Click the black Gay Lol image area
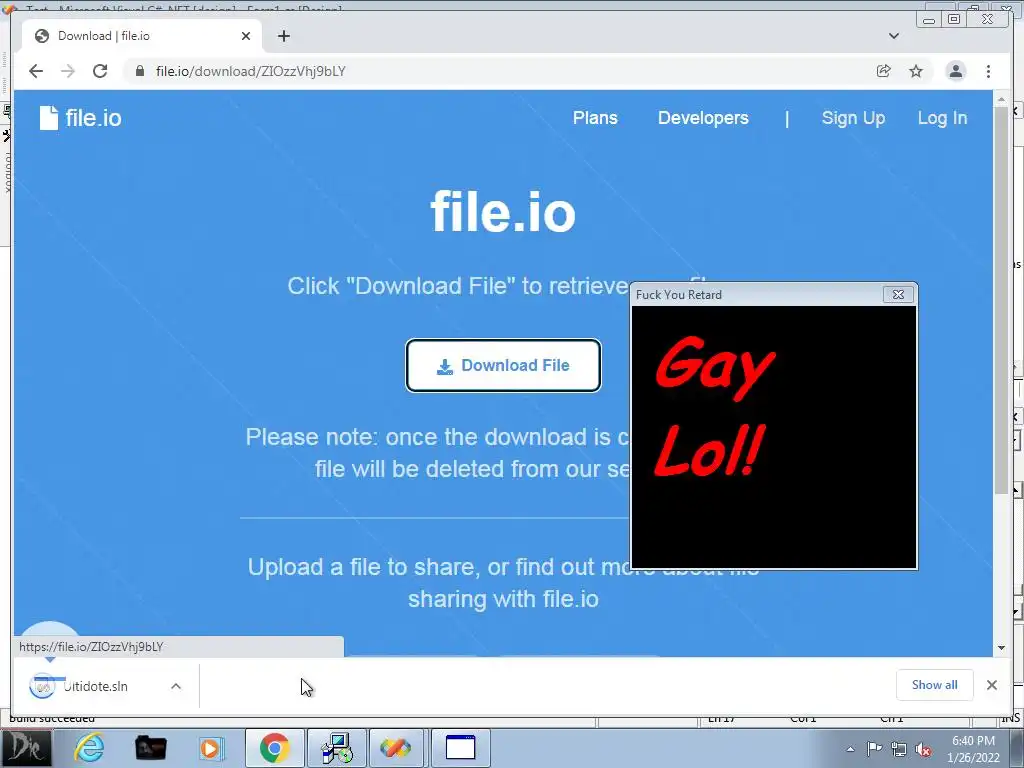The width and height of the screenshot is (1024, 768). click(774, 437)
